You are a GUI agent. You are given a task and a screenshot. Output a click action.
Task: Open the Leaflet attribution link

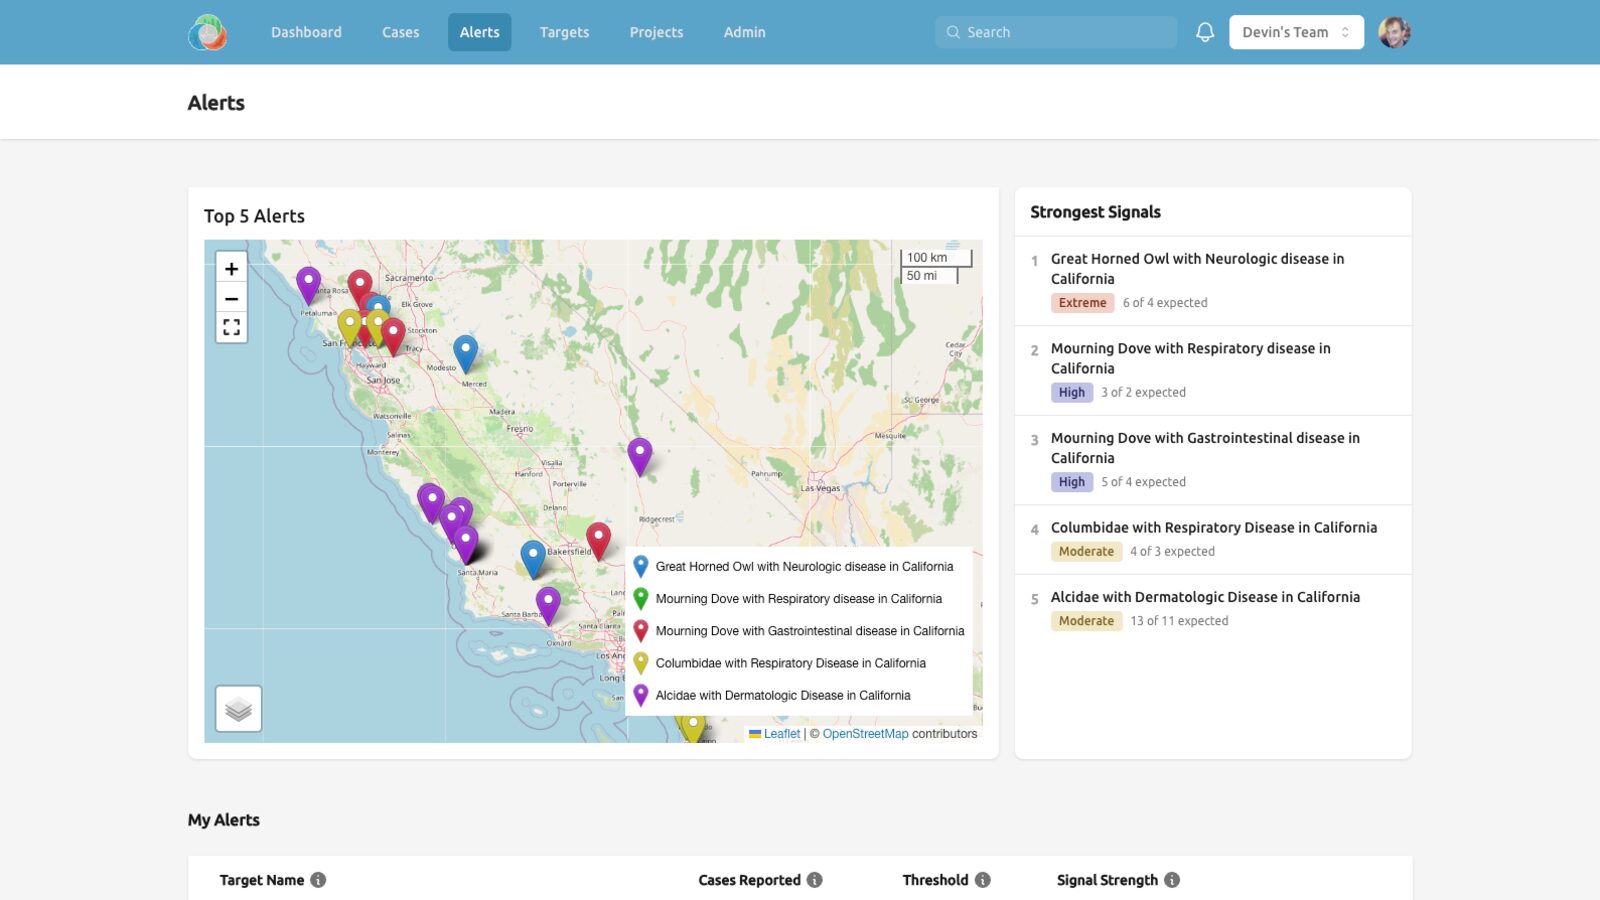coord(782,734)
